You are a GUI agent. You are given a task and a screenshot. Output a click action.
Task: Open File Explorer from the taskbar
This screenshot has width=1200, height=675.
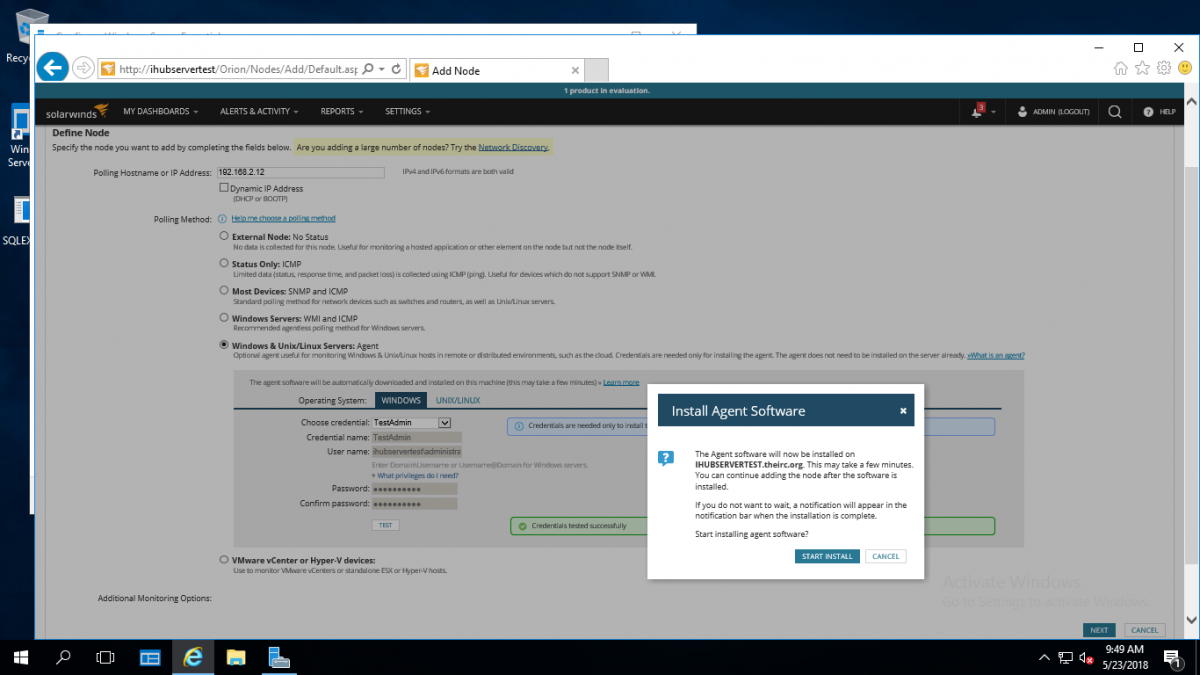coord(236,657)
